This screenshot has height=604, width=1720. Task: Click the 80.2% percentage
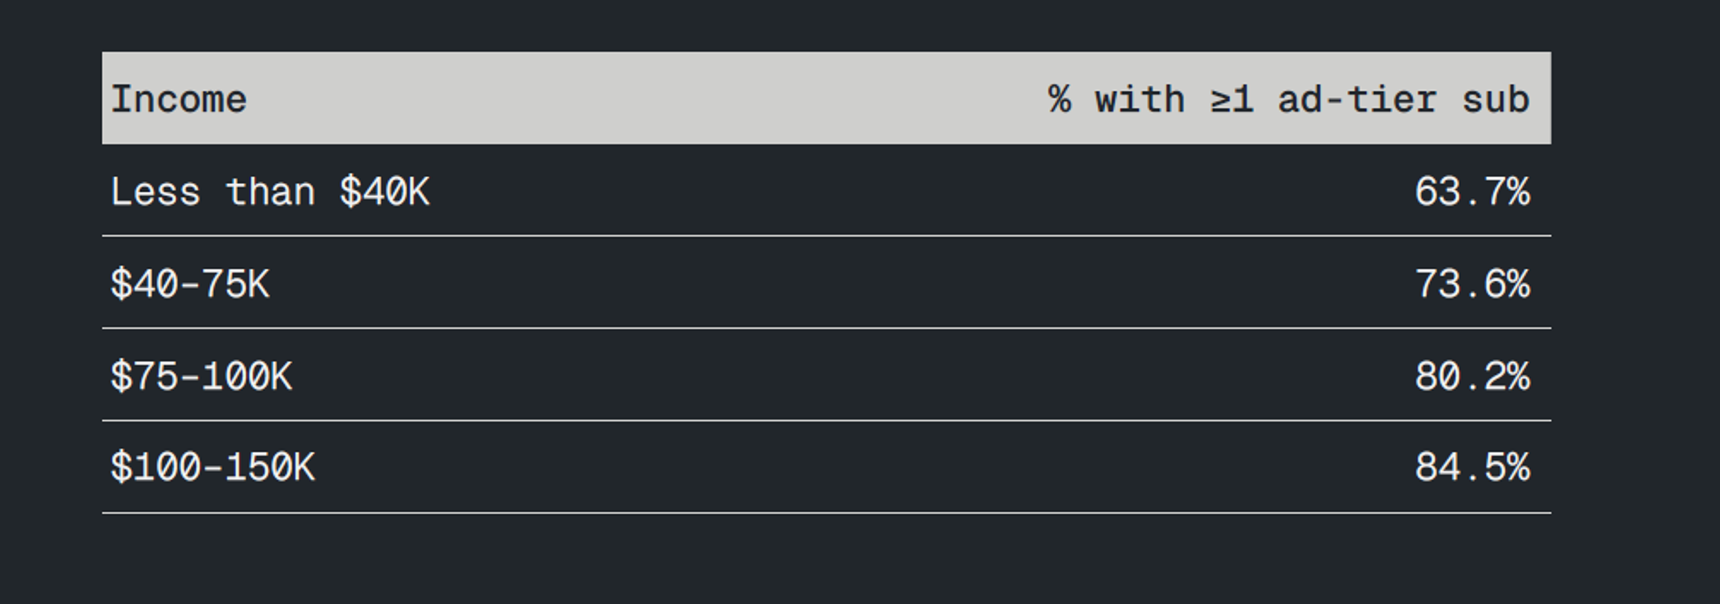[1472, 376]
